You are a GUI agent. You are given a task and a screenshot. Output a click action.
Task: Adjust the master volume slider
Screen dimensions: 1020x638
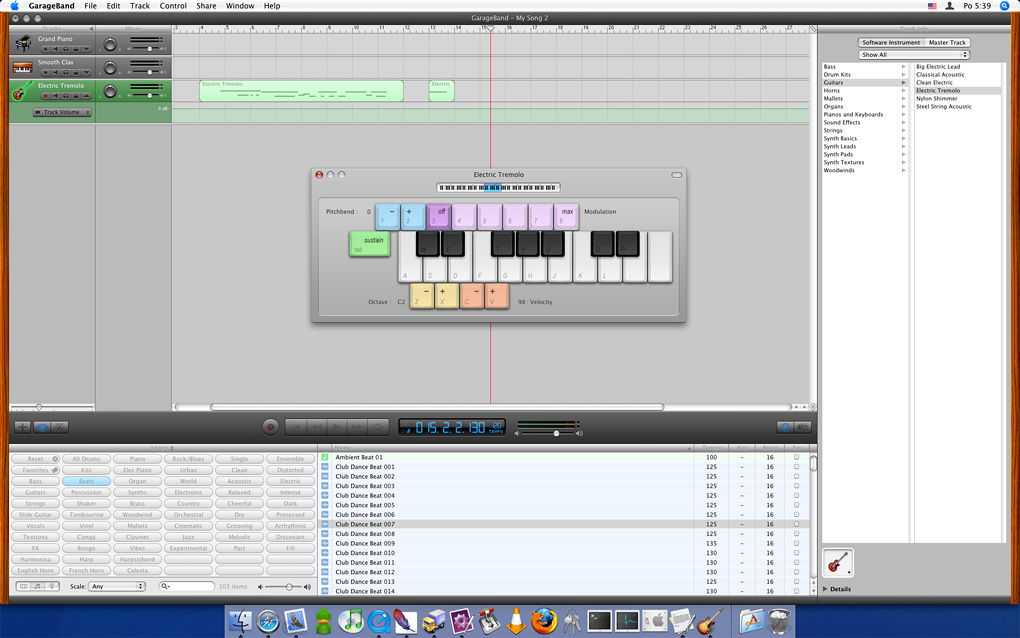[556, 433]
